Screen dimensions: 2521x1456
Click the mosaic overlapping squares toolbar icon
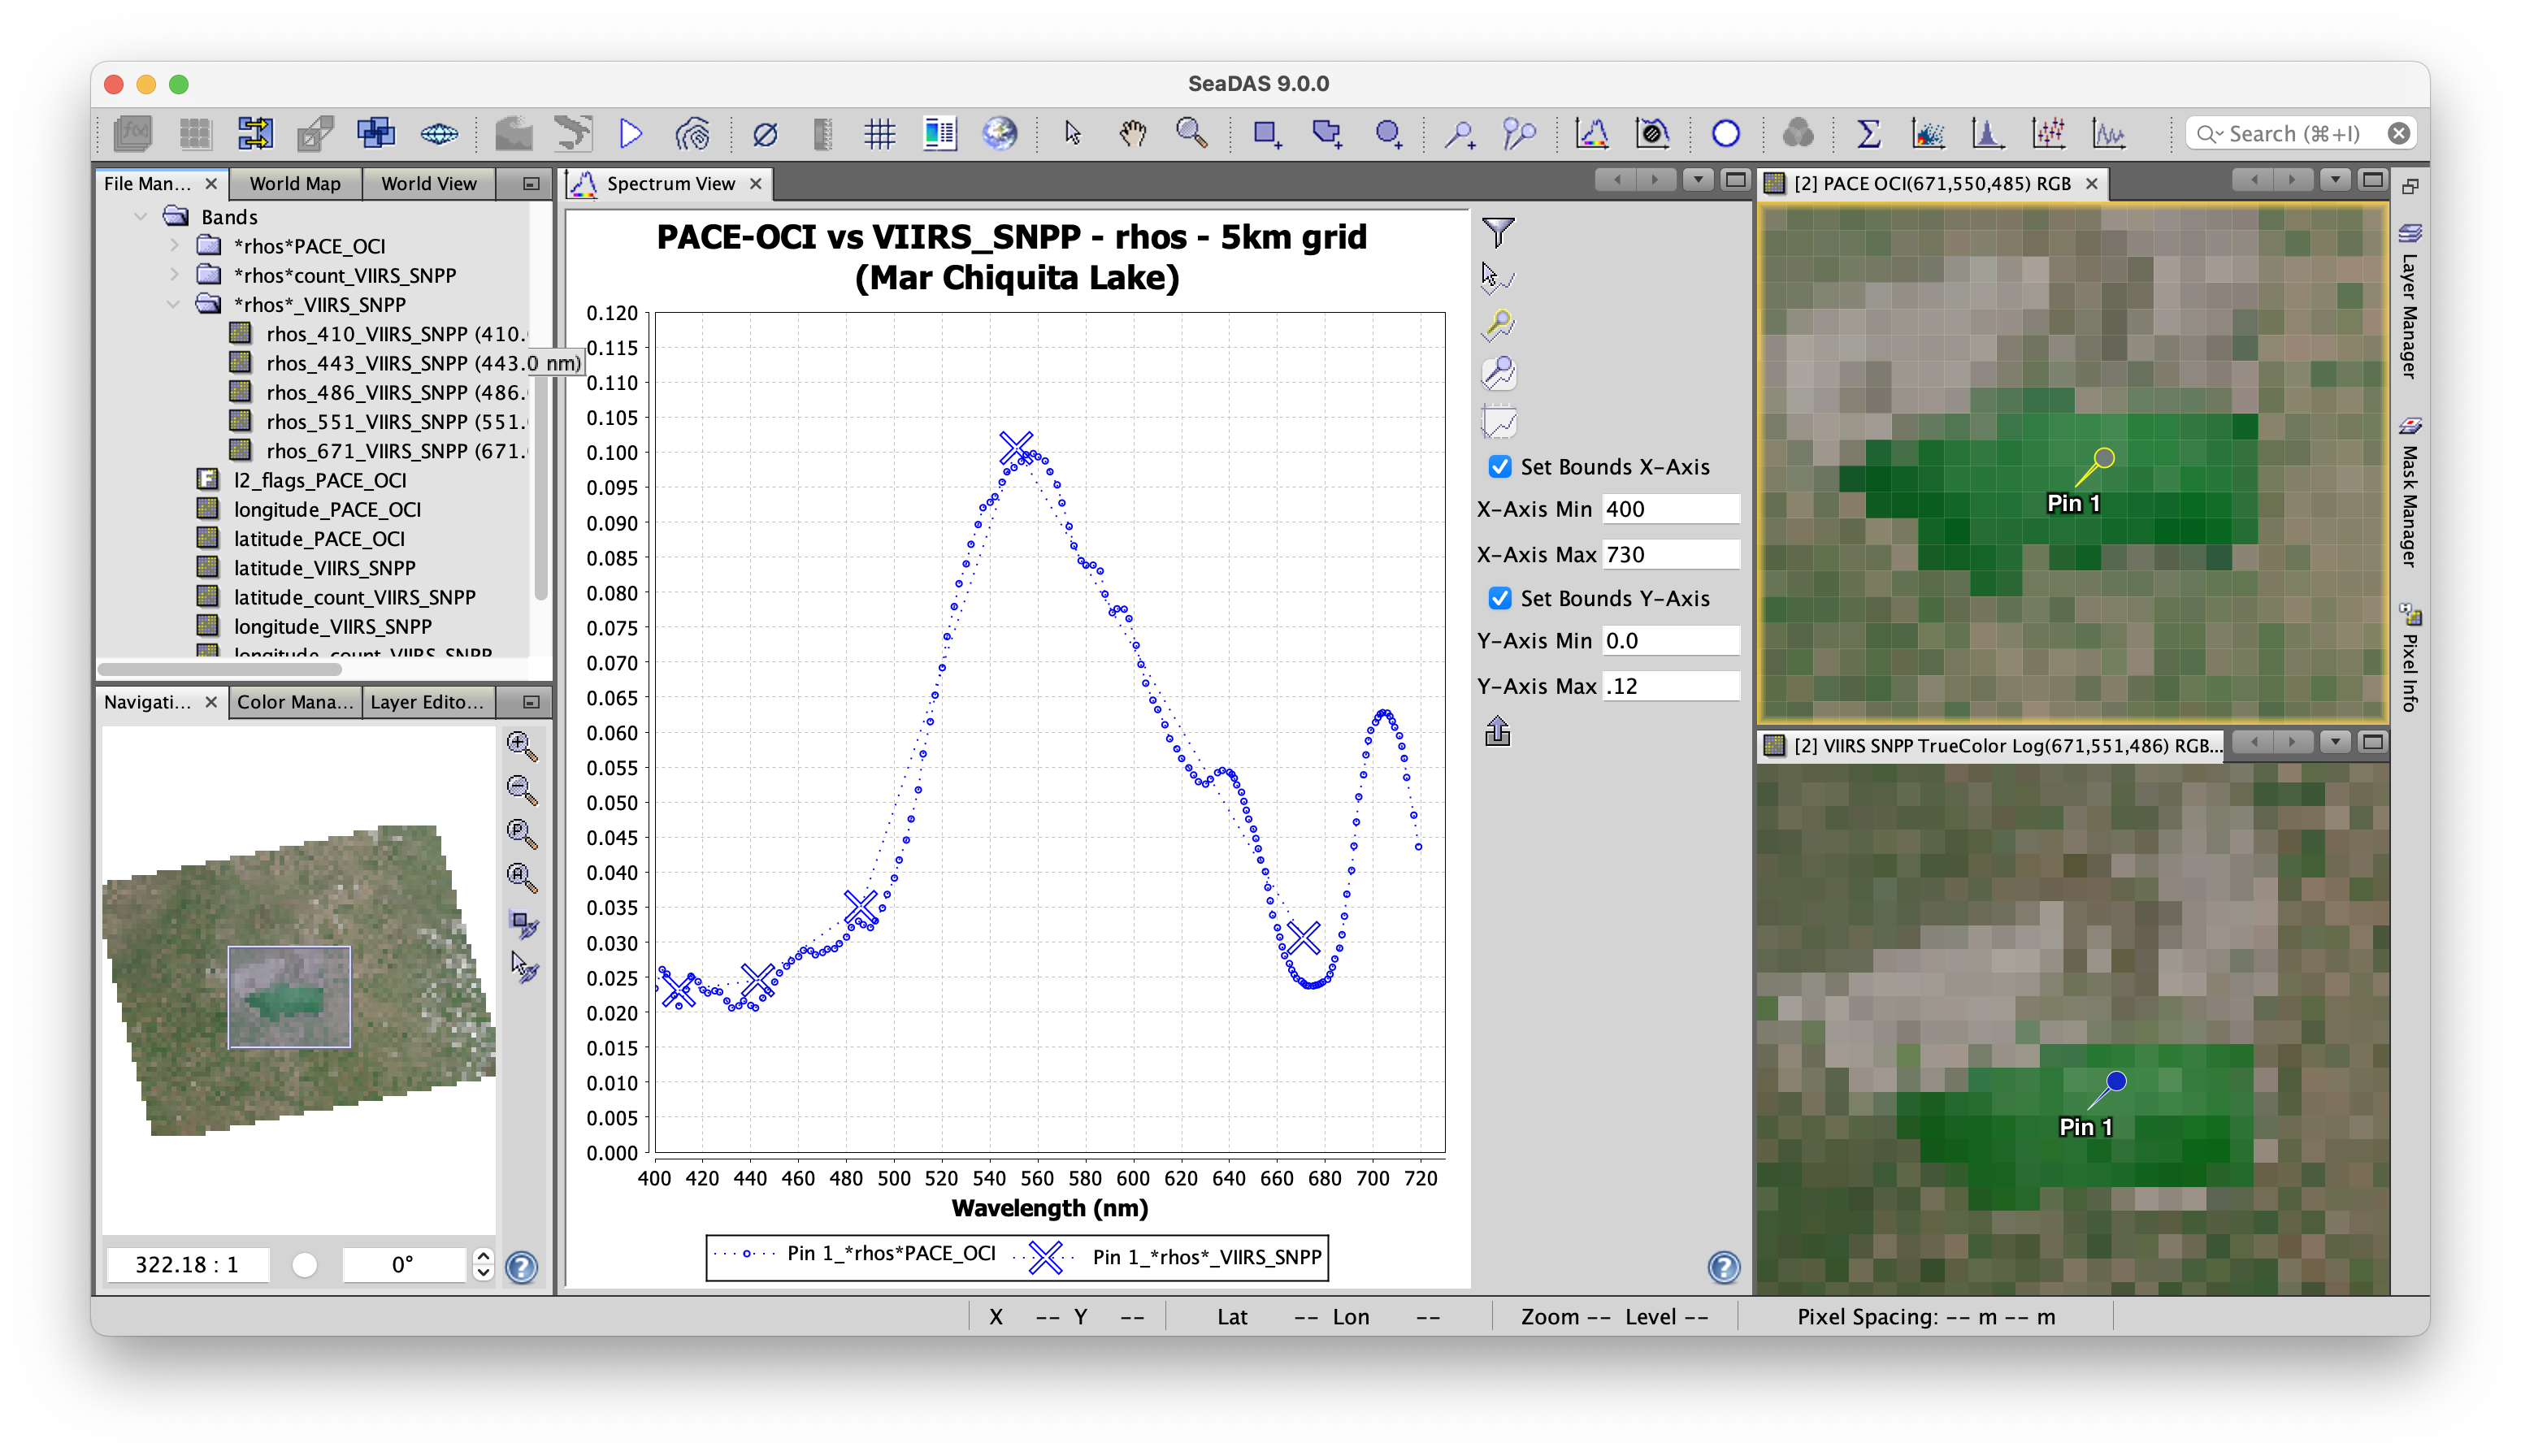(x=376, y=133)
